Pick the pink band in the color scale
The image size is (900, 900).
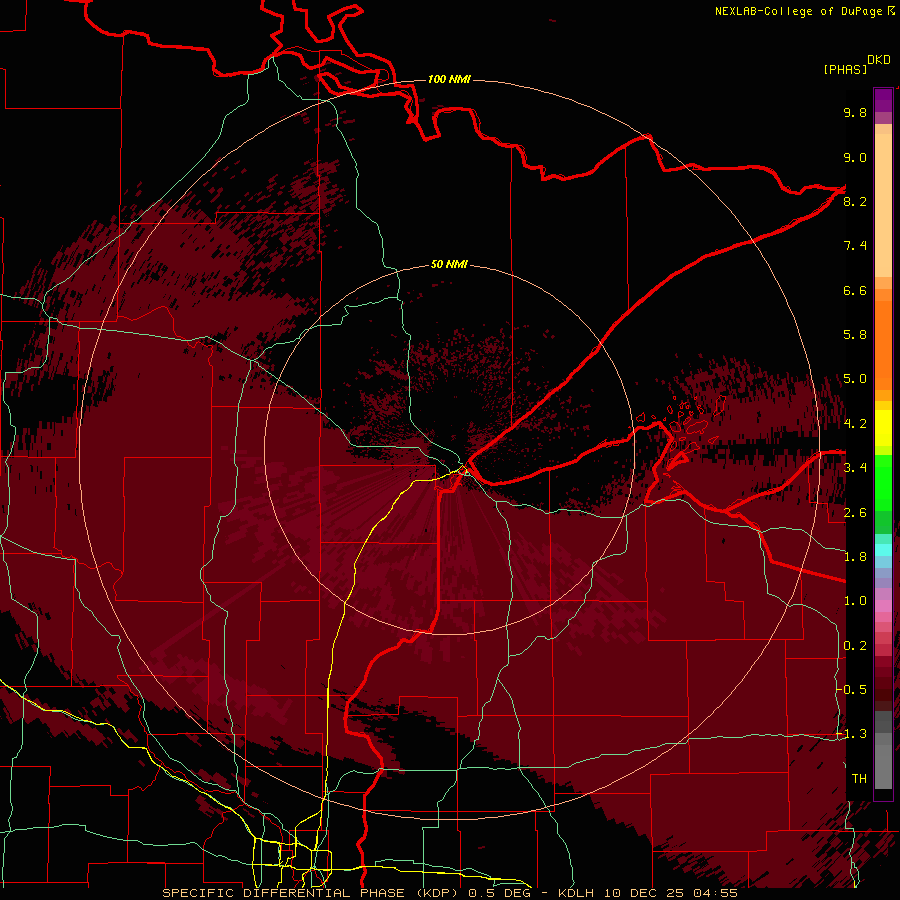click(883, 606)
